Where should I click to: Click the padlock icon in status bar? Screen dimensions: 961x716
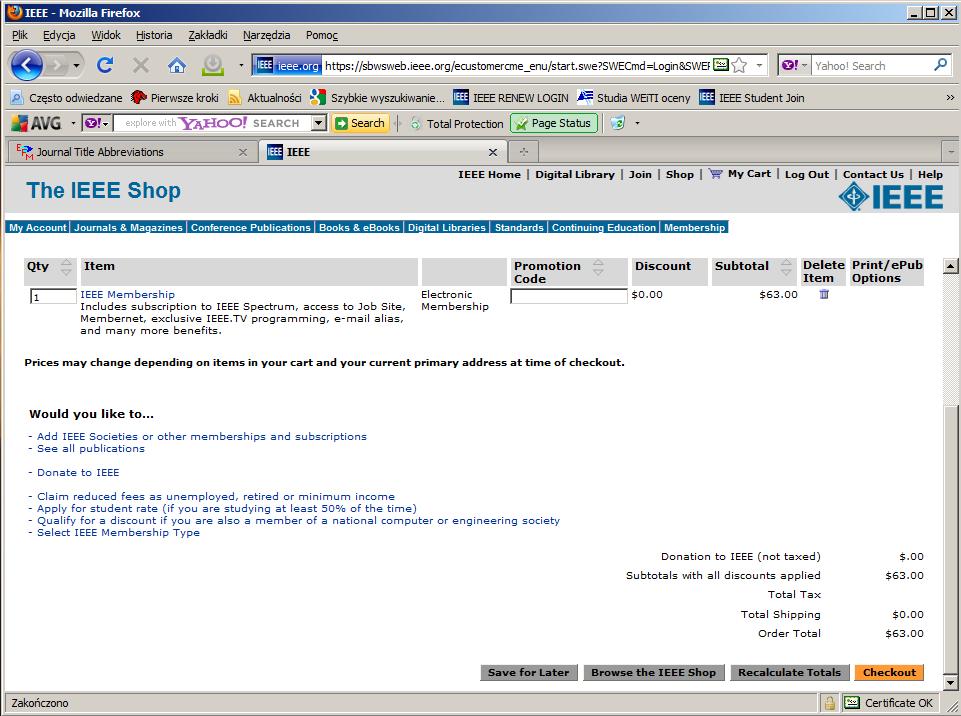click(x=829, y=703)
